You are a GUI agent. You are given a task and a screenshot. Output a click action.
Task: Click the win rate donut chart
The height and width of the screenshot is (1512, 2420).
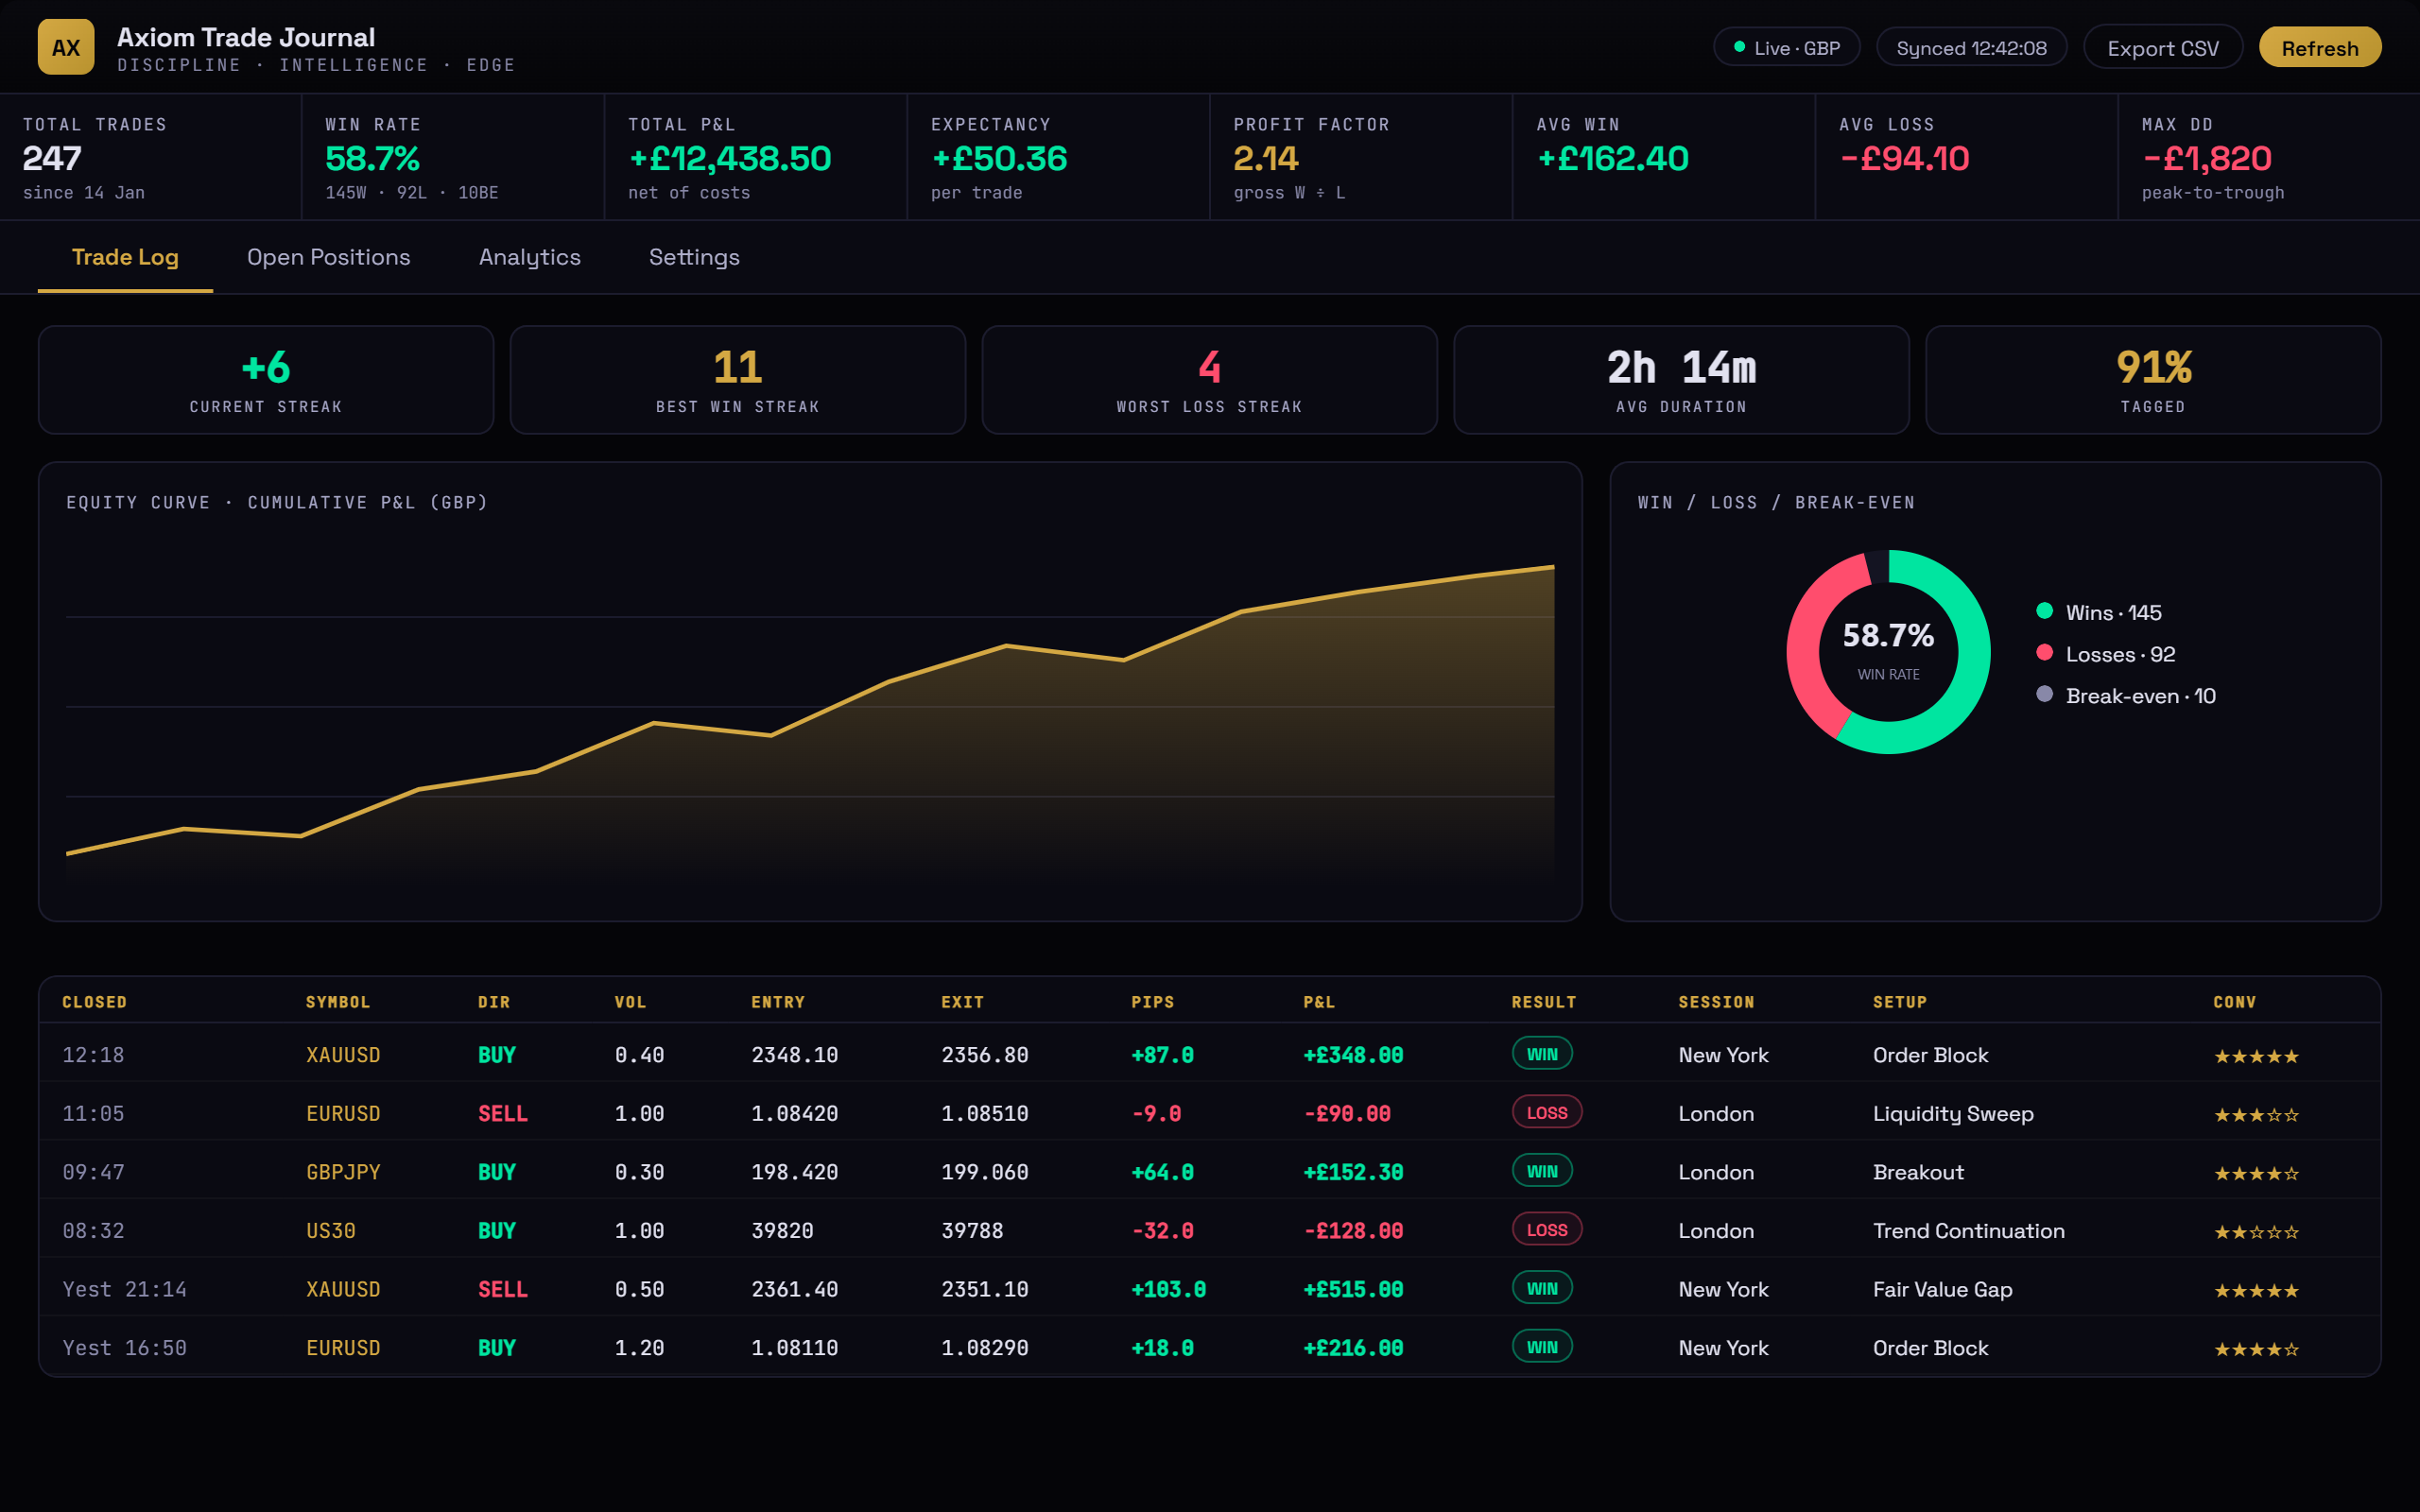click(1888, 652)
